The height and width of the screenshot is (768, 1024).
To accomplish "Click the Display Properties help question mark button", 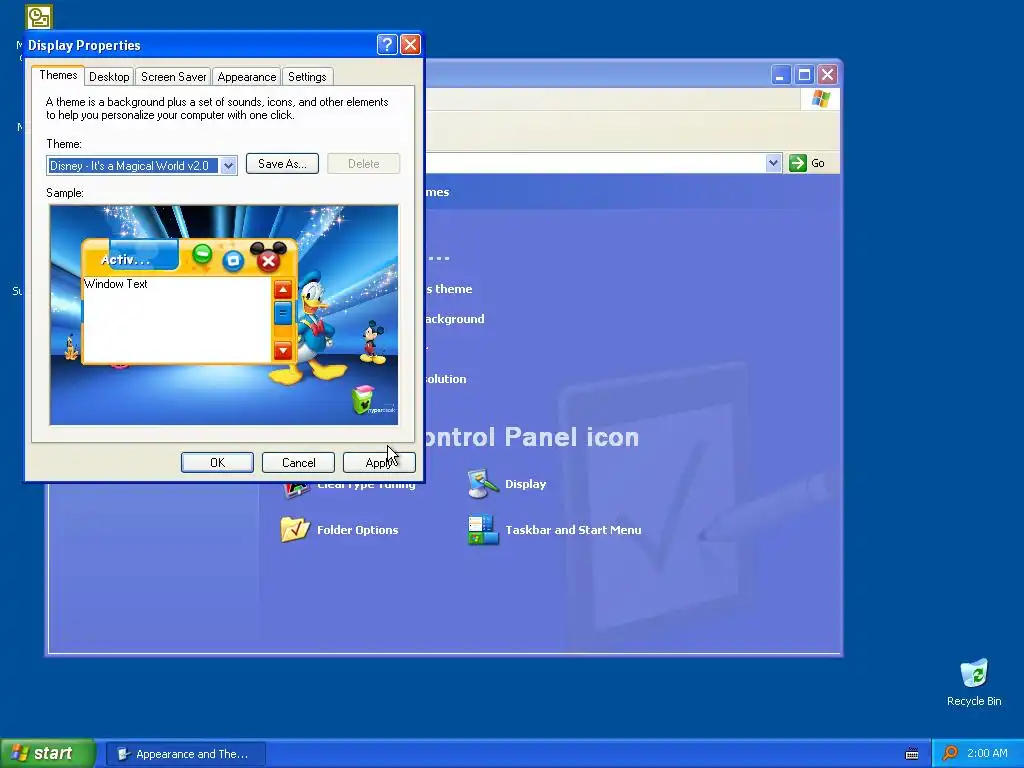I will coord(387,44).
